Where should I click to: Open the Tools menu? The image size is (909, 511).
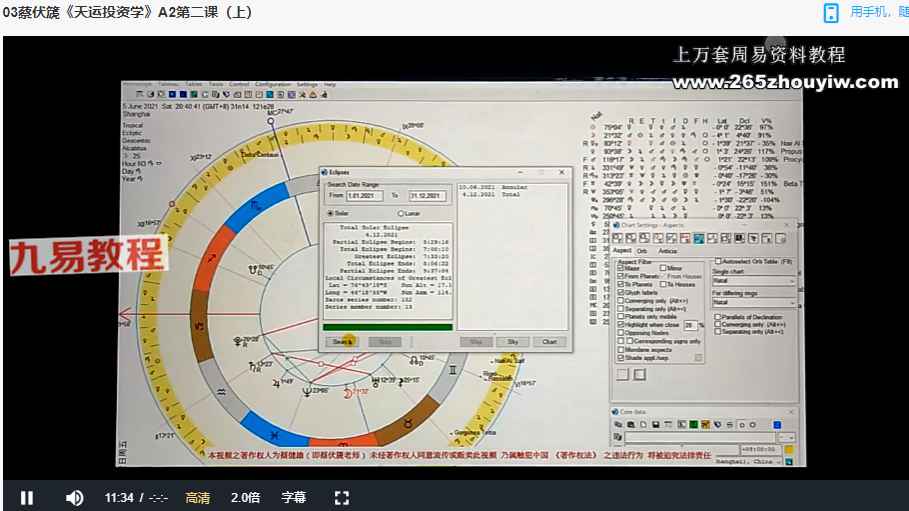click(x=216, y=85)
